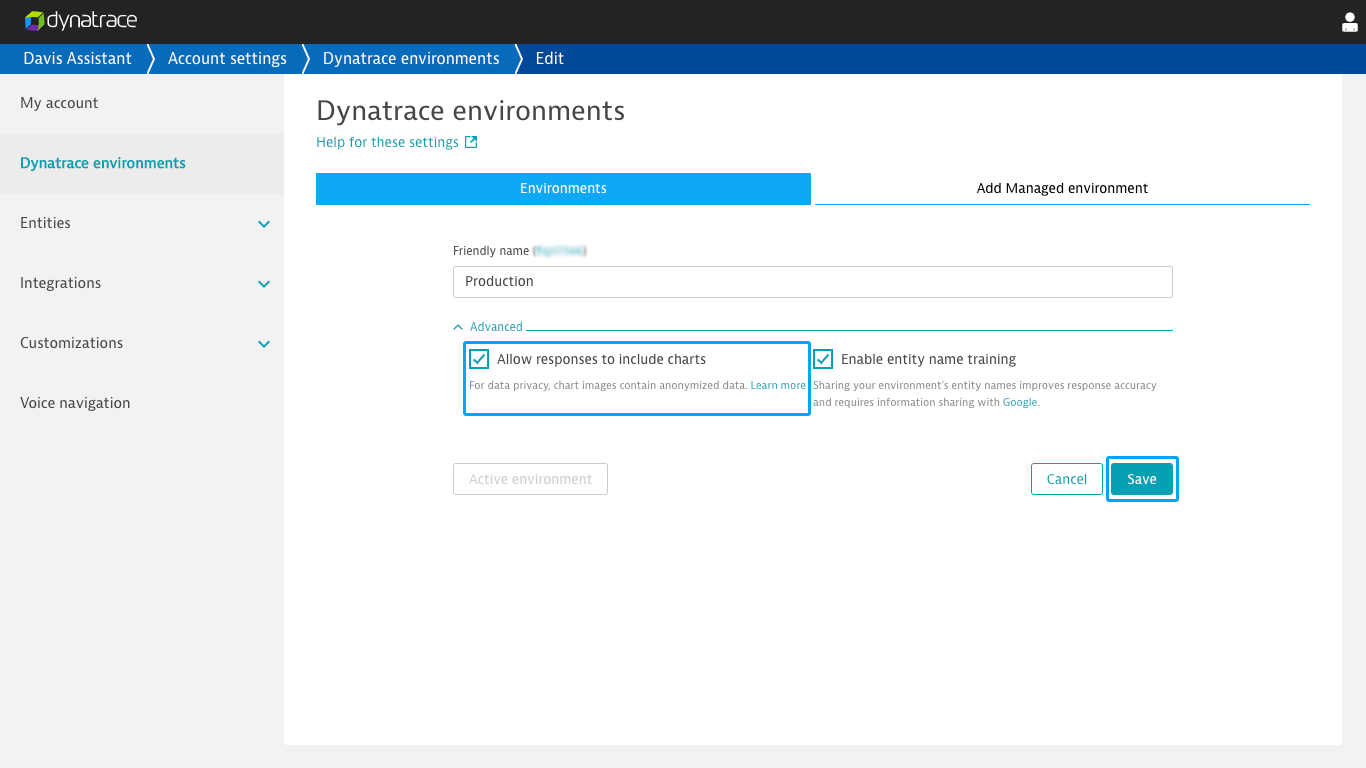Click Dynatrace environments breadcrumb
Viewport: 1366px width, 768px height.
click(x=411, y=58)
